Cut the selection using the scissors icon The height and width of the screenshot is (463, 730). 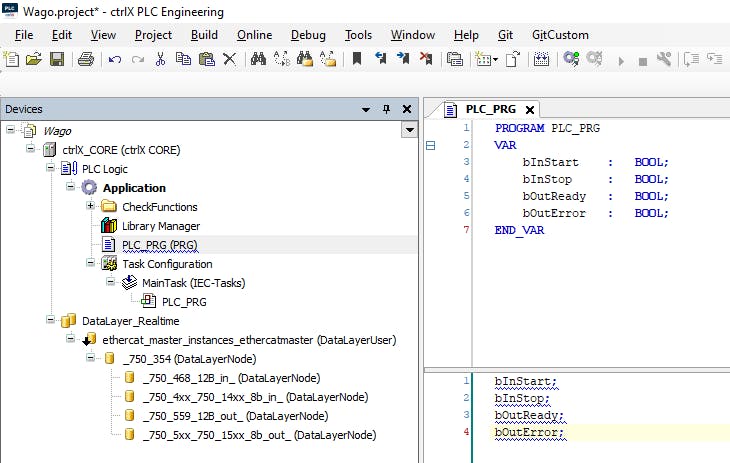pos(161,59)
